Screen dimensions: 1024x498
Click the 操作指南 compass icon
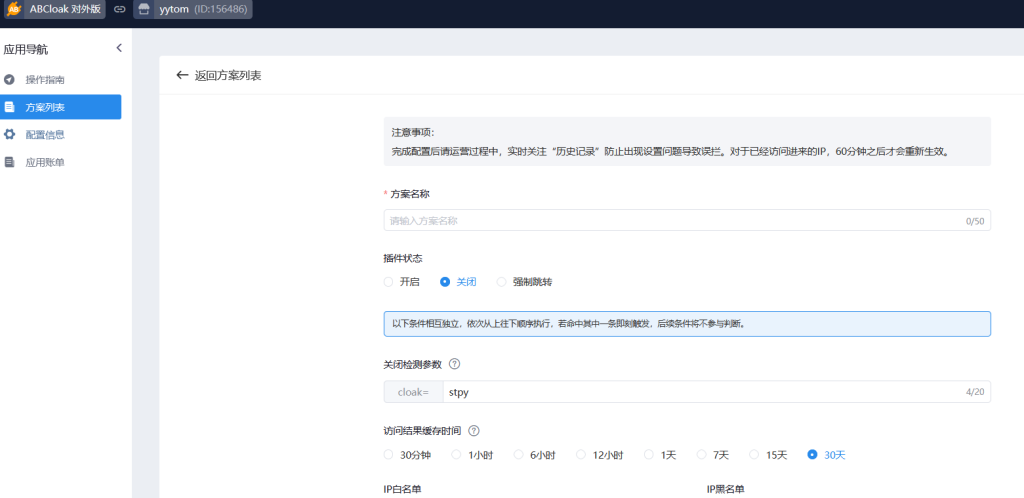(x=9, y=80)
